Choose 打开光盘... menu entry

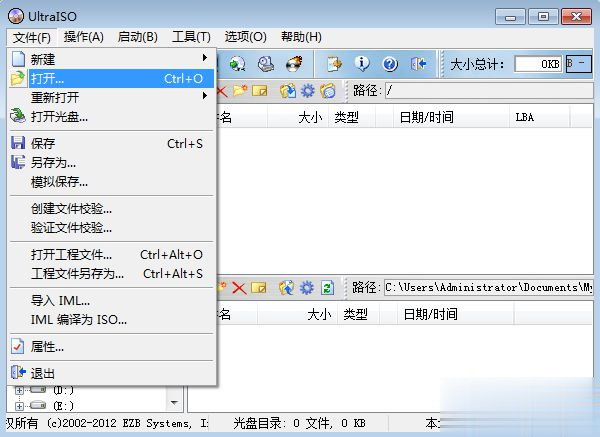point(111,116)
